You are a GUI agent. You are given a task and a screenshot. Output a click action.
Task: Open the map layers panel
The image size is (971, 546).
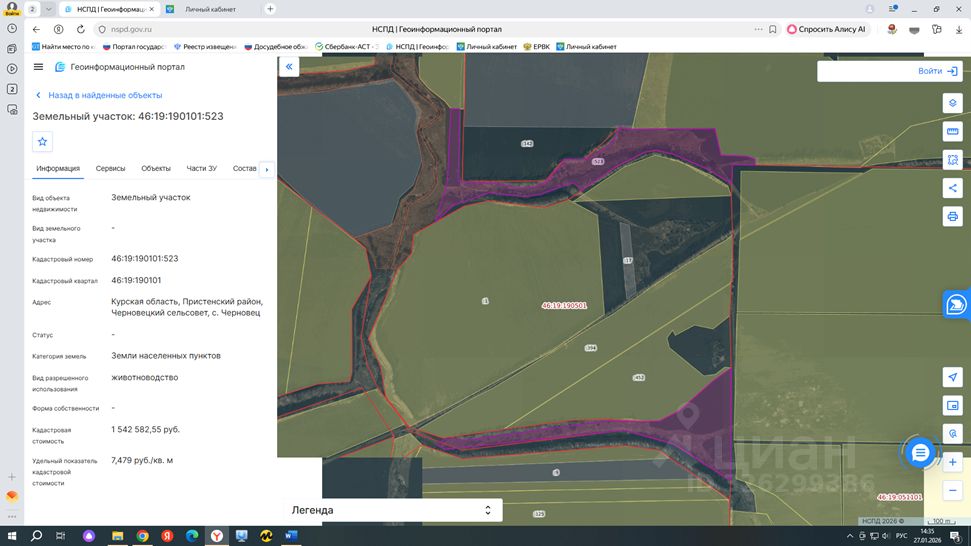click(952, 103)
